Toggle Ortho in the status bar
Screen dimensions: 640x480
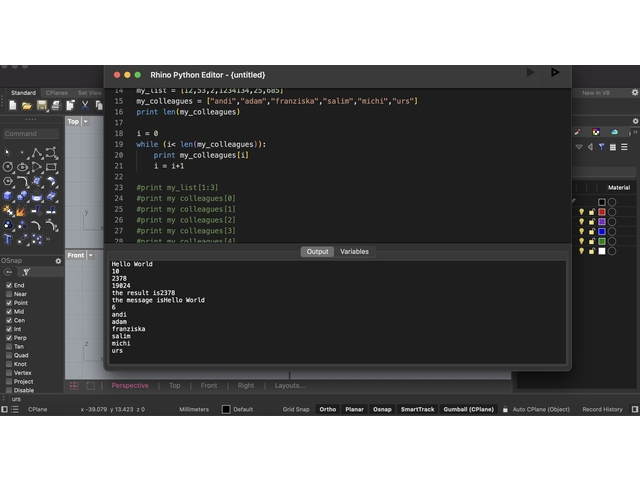[x=328, y=409]
